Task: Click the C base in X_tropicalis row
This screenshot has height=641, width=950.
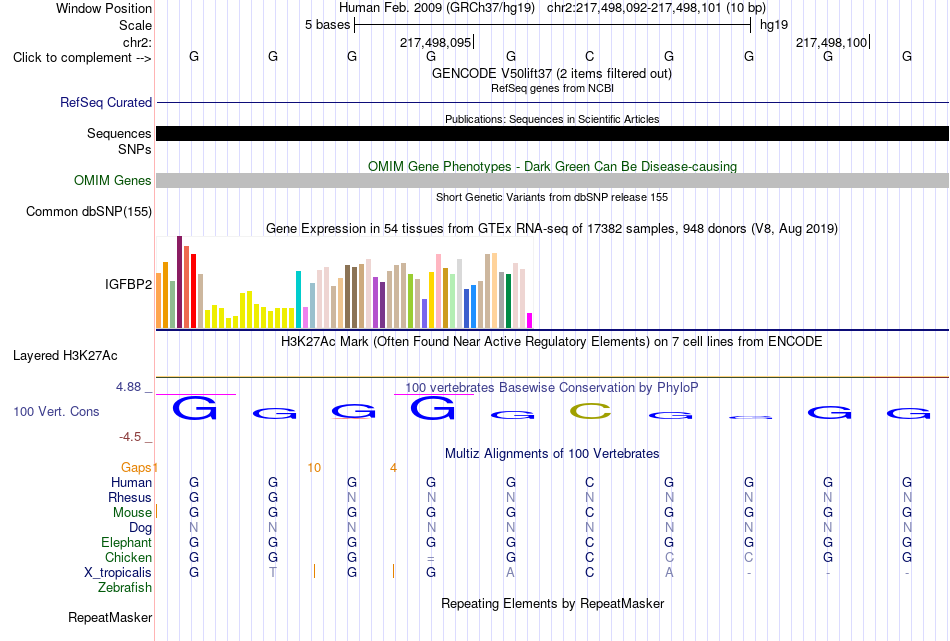Action: (590, 573)
